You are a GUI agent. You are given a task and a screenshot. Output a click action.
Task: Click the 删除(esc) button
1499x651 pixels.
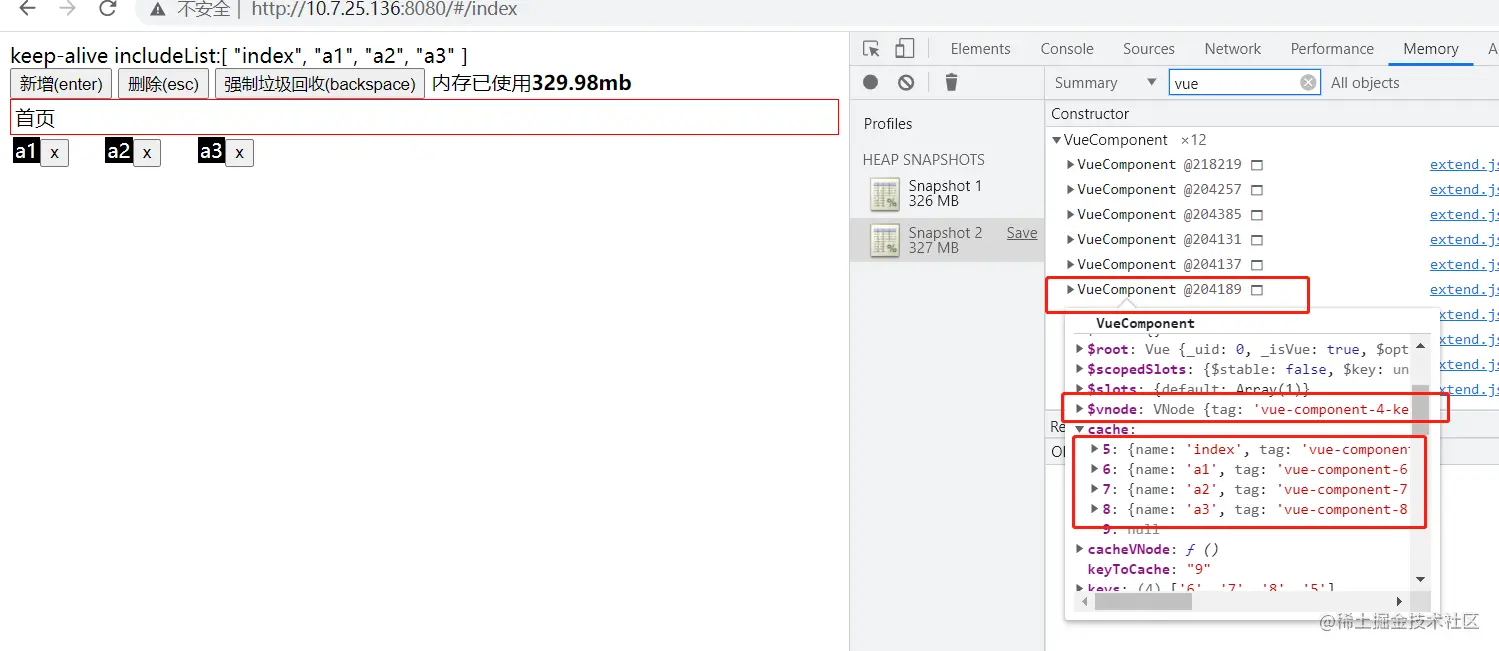pyautogui.click(x=163, y=84)
